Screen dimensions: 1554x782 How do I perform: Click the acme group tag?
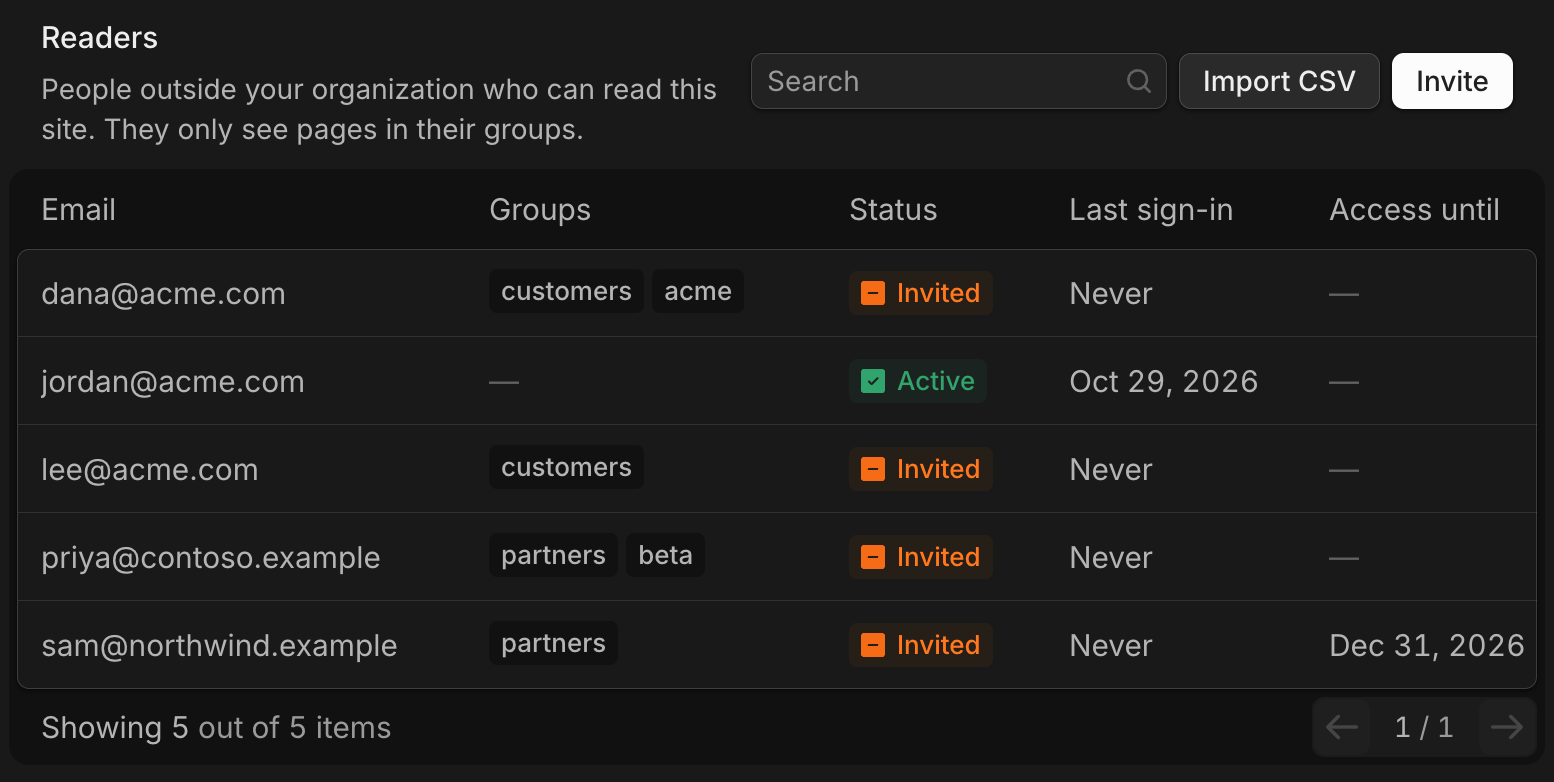click(x=698, y=291)
